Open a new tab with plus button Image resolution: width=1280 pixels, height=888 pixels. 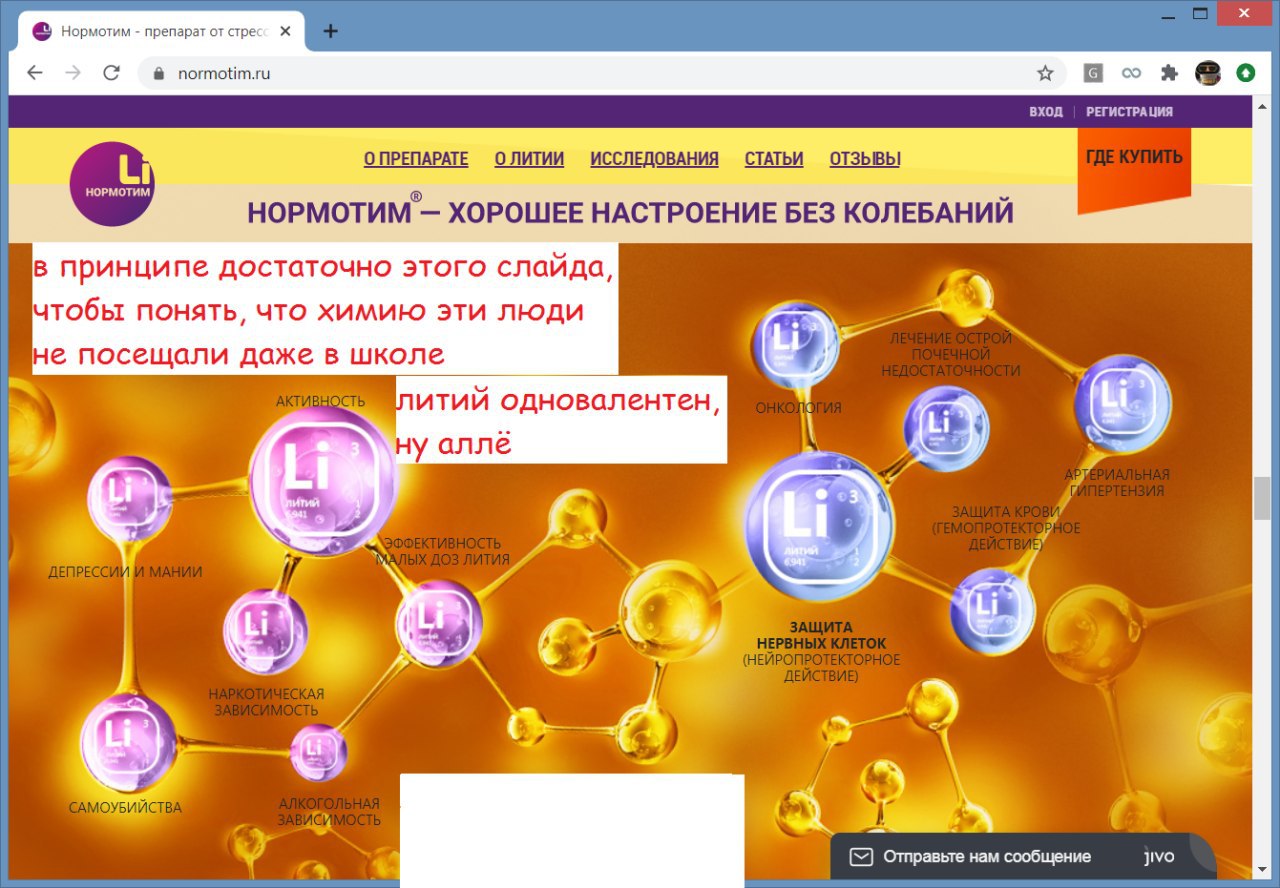tap(331, 31)
